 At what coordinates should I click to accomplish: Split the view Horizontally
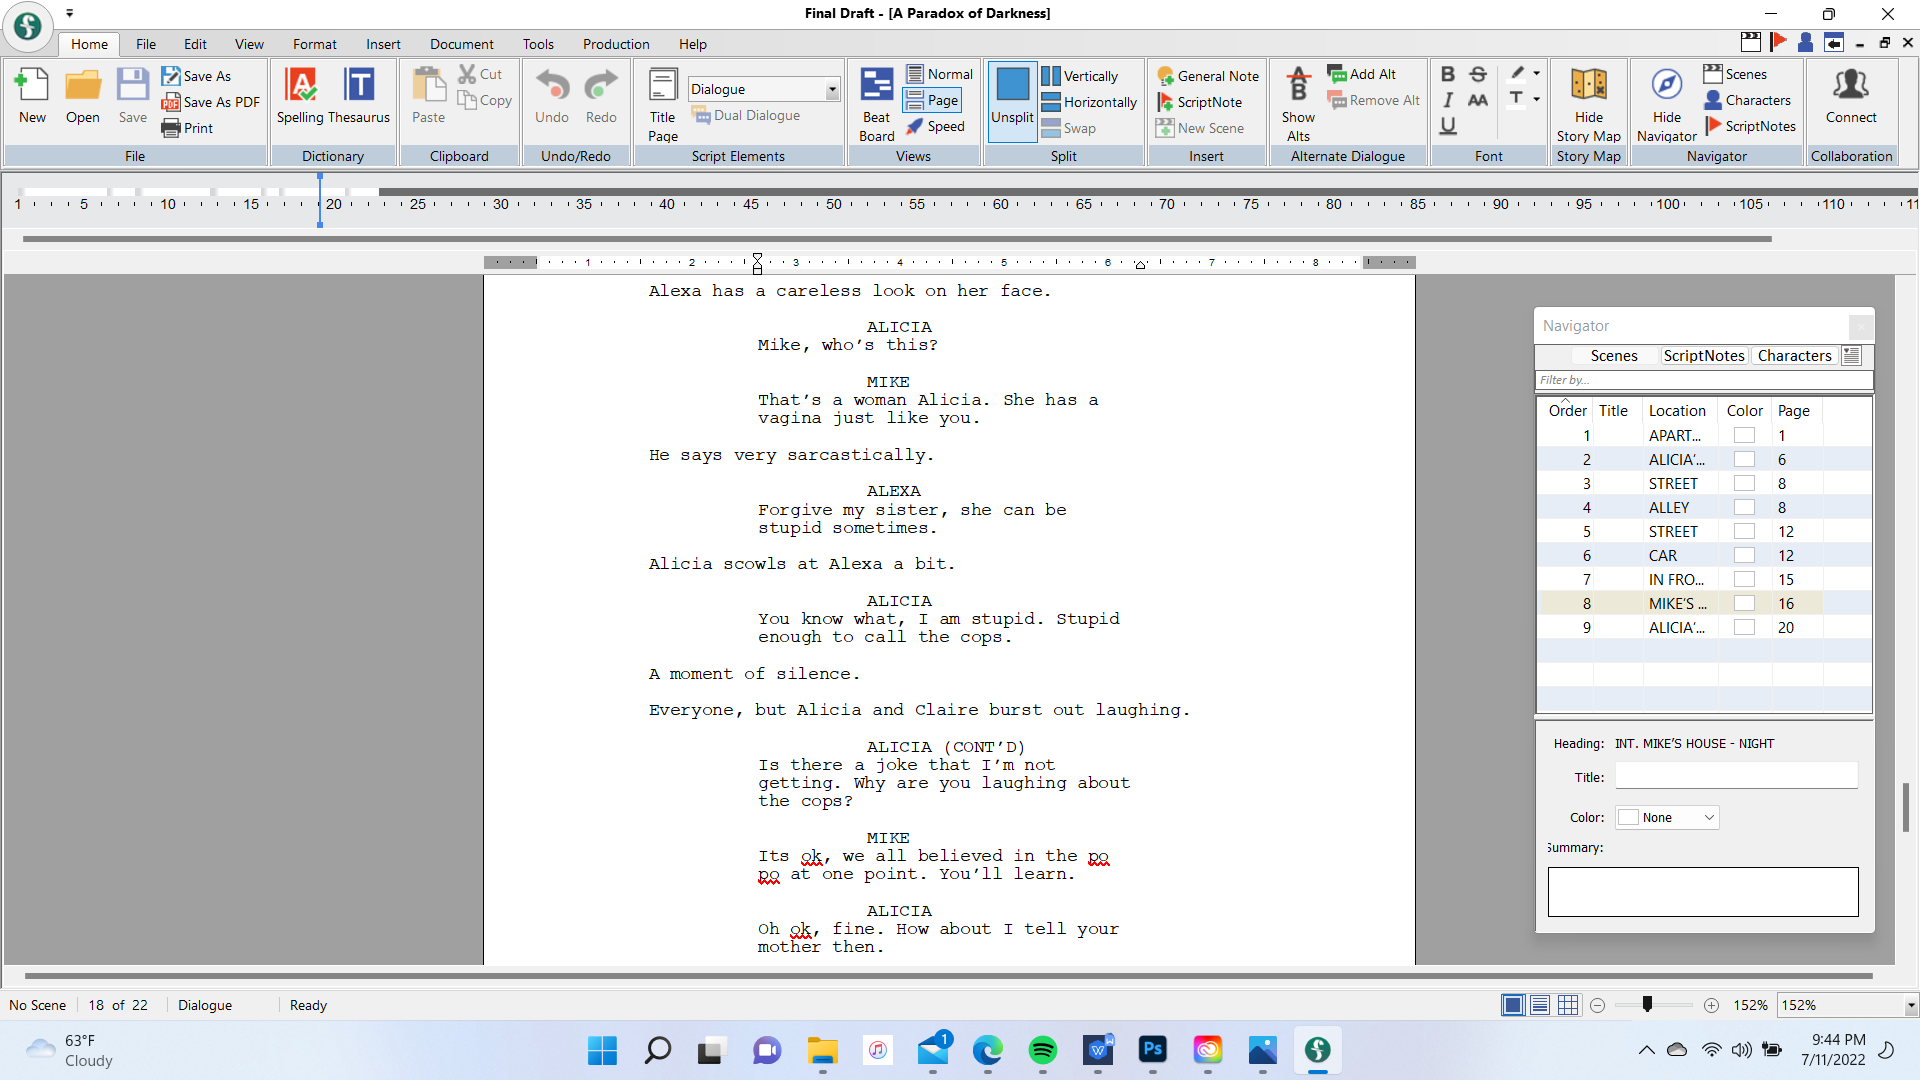pos(1089,102)
